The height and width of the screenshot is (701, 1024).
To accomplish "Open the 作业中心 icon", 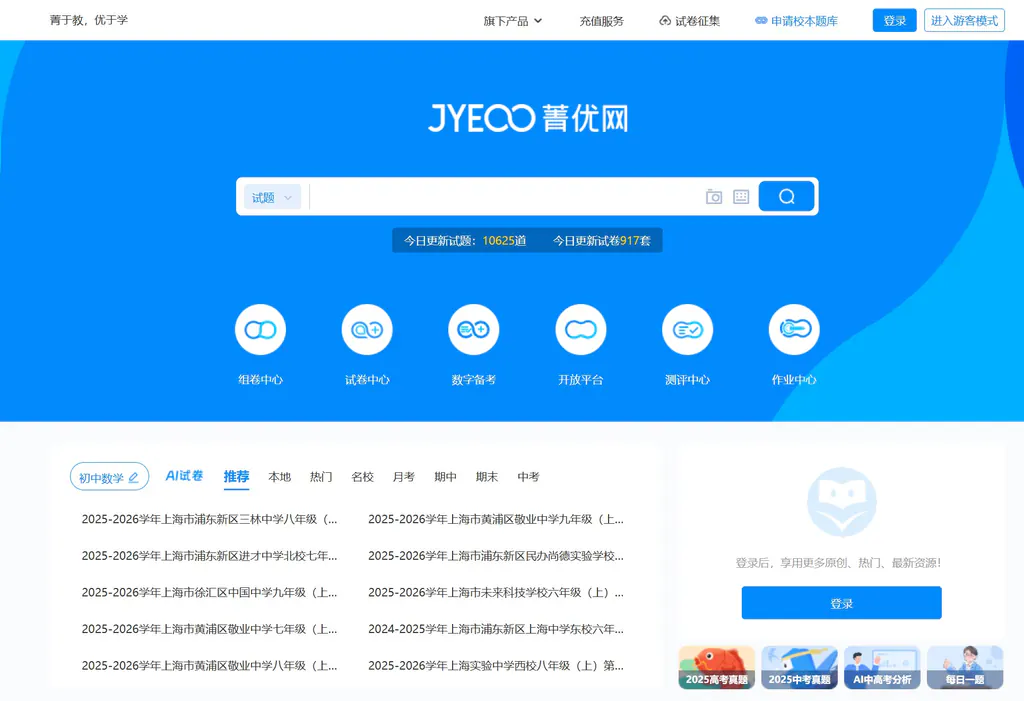I will point(794,330).
